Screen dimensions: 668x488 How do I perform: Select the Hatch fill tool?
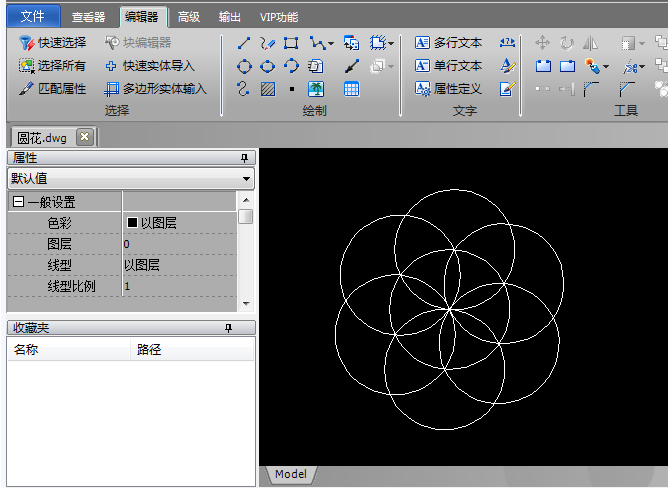(x=268, y=89)
